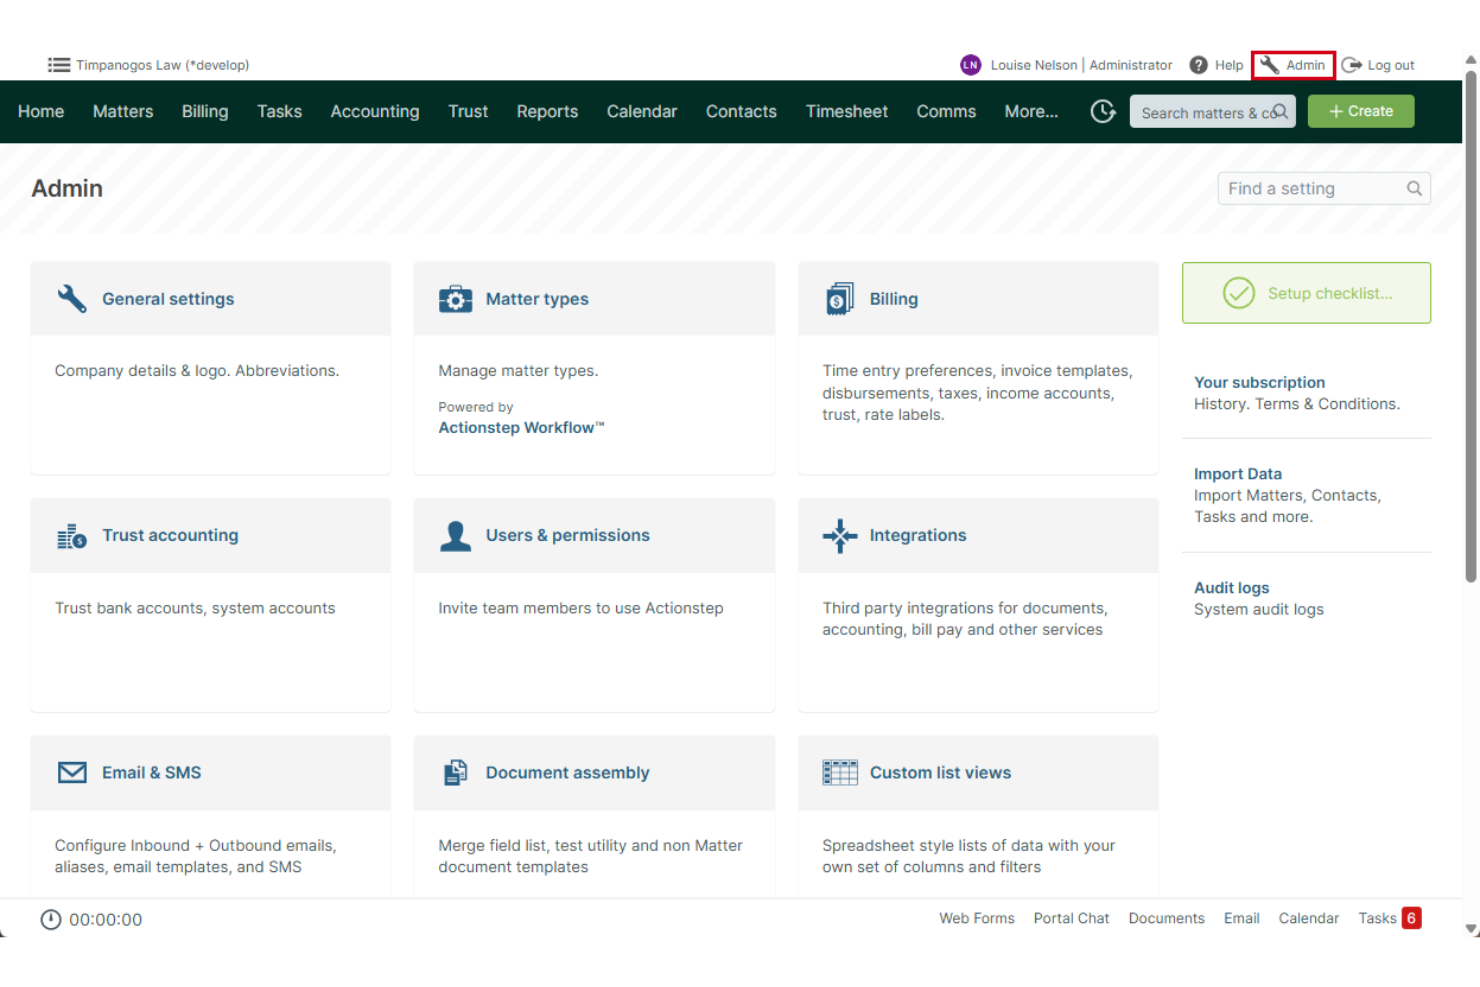Select the Matter types briefcase icon
This screenshot has height=987, width=1480.
pyautogui.click(x=455, y=298)
